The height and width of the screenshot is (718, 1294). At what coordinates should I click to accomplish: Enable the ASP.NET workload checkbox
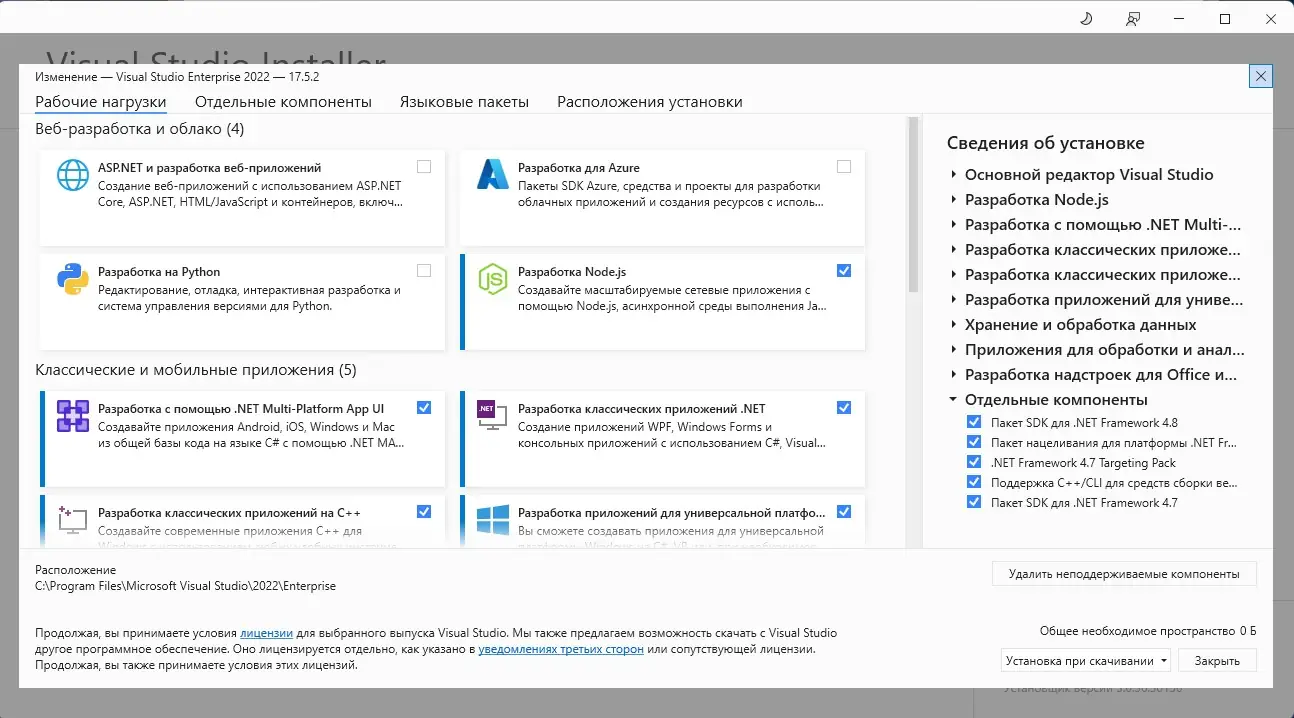tap(424, 166)
